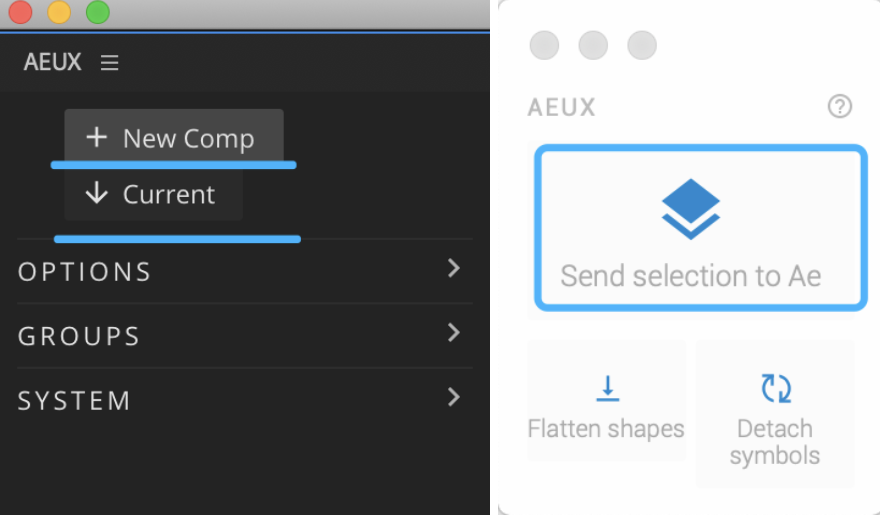
Task: Click the SYSTEM section label
Action: tap(74, 401)
